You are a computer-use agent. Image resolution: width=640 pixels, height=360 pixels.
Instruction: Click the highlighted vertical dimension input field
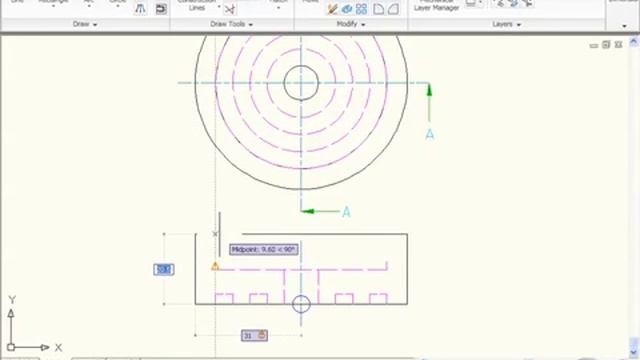click(x=164, y=269)
